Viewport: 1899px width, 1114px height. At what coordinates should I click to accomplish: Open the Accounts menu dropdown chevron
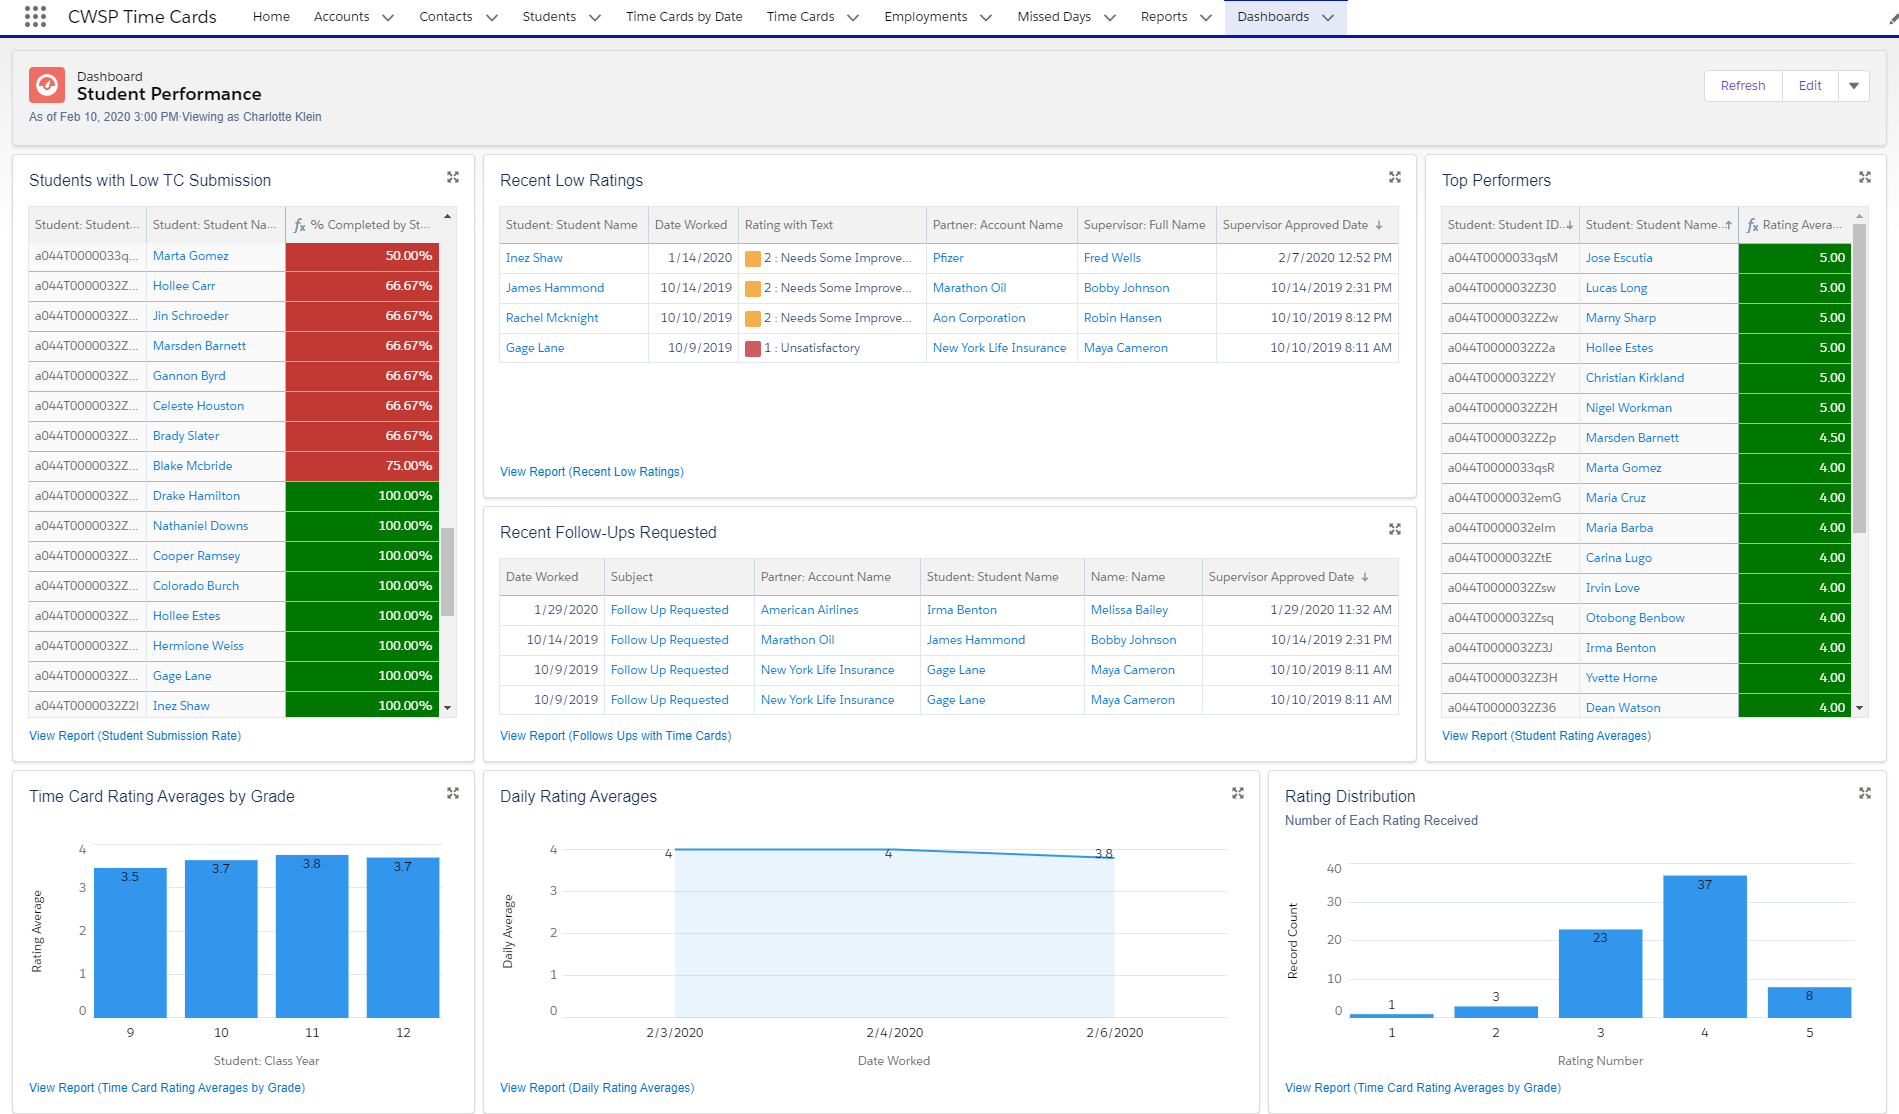point(388,17)
